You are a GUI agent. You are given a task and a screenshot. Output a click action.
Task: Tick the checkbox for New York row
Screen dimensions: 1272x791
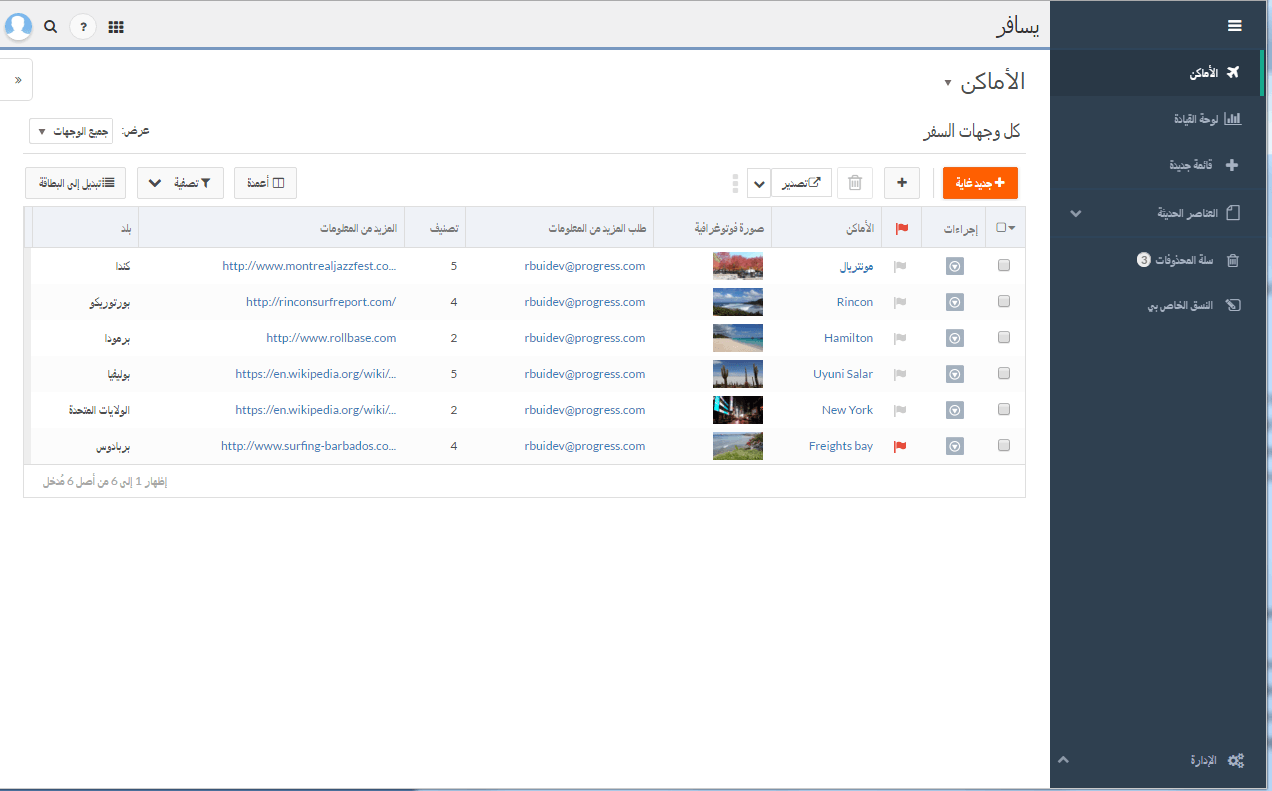coord(1004,410)
